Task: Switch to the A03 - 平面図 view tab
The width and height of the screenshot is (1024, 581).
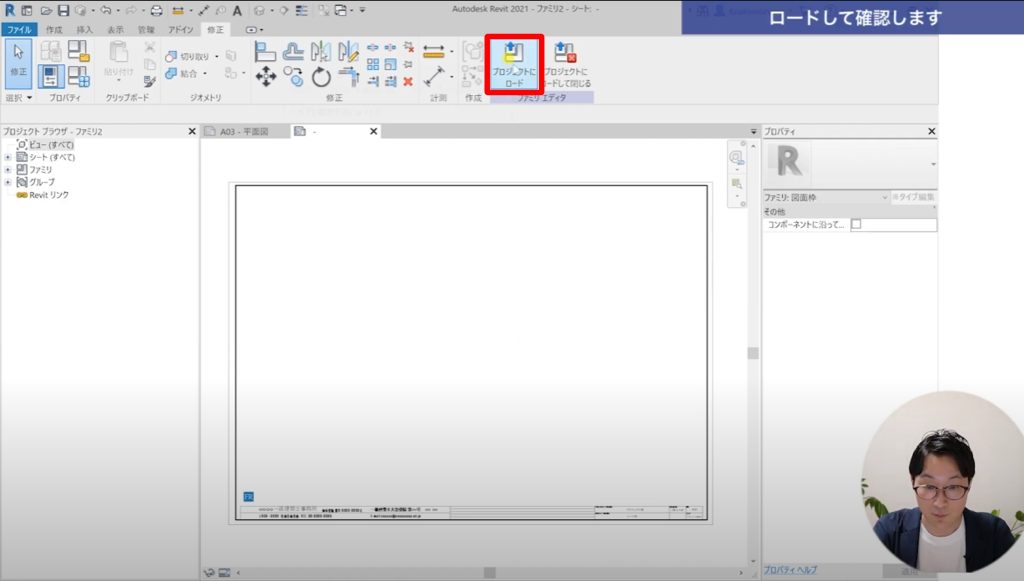Action: click(x=238, y=132)
